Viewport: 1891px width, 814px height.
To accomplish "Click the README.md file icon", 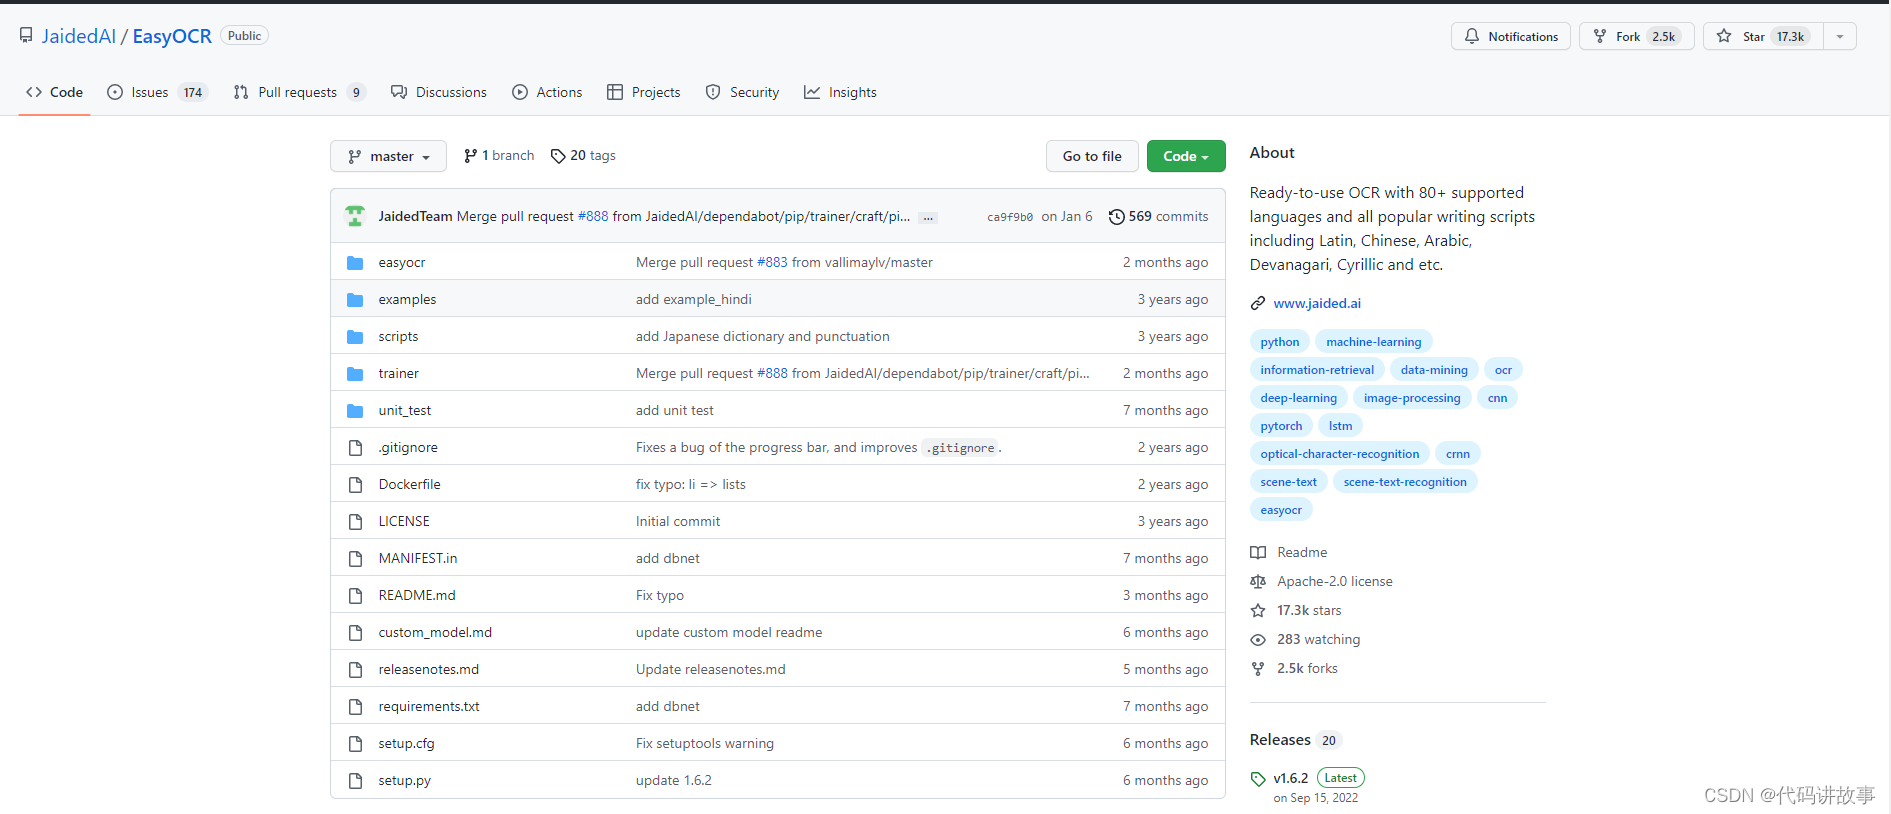I will [x=355, y=596].
